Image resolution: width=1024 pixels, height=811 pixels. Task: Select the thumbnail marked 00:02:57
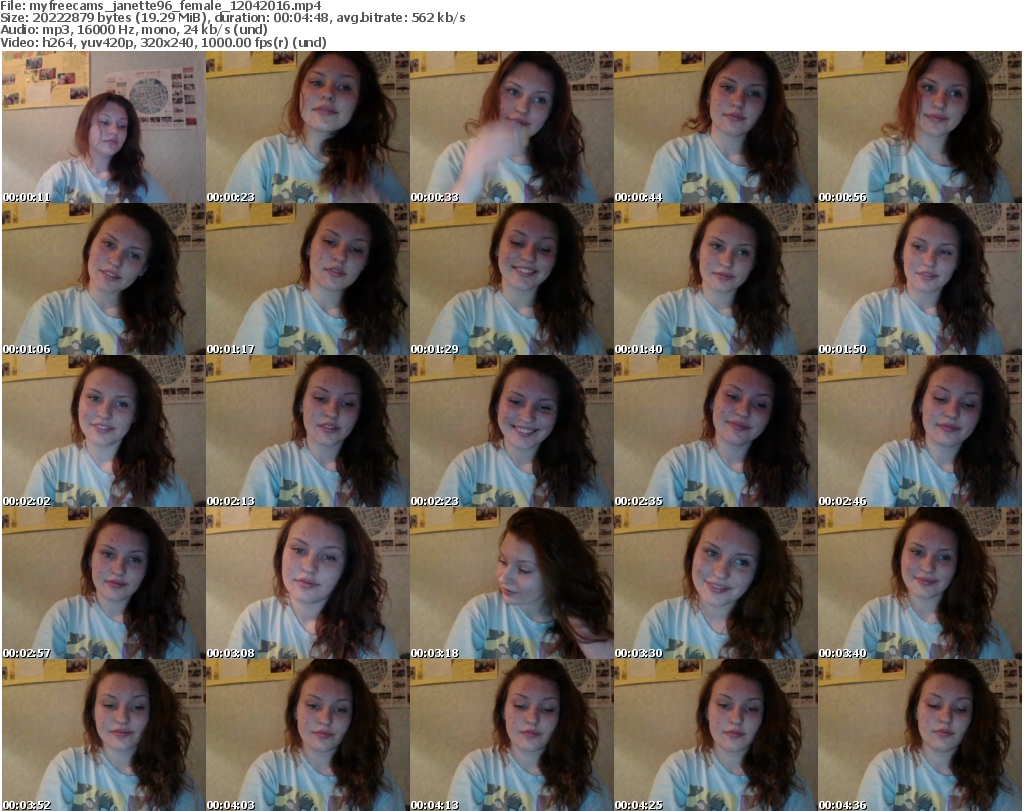(103, 583)
